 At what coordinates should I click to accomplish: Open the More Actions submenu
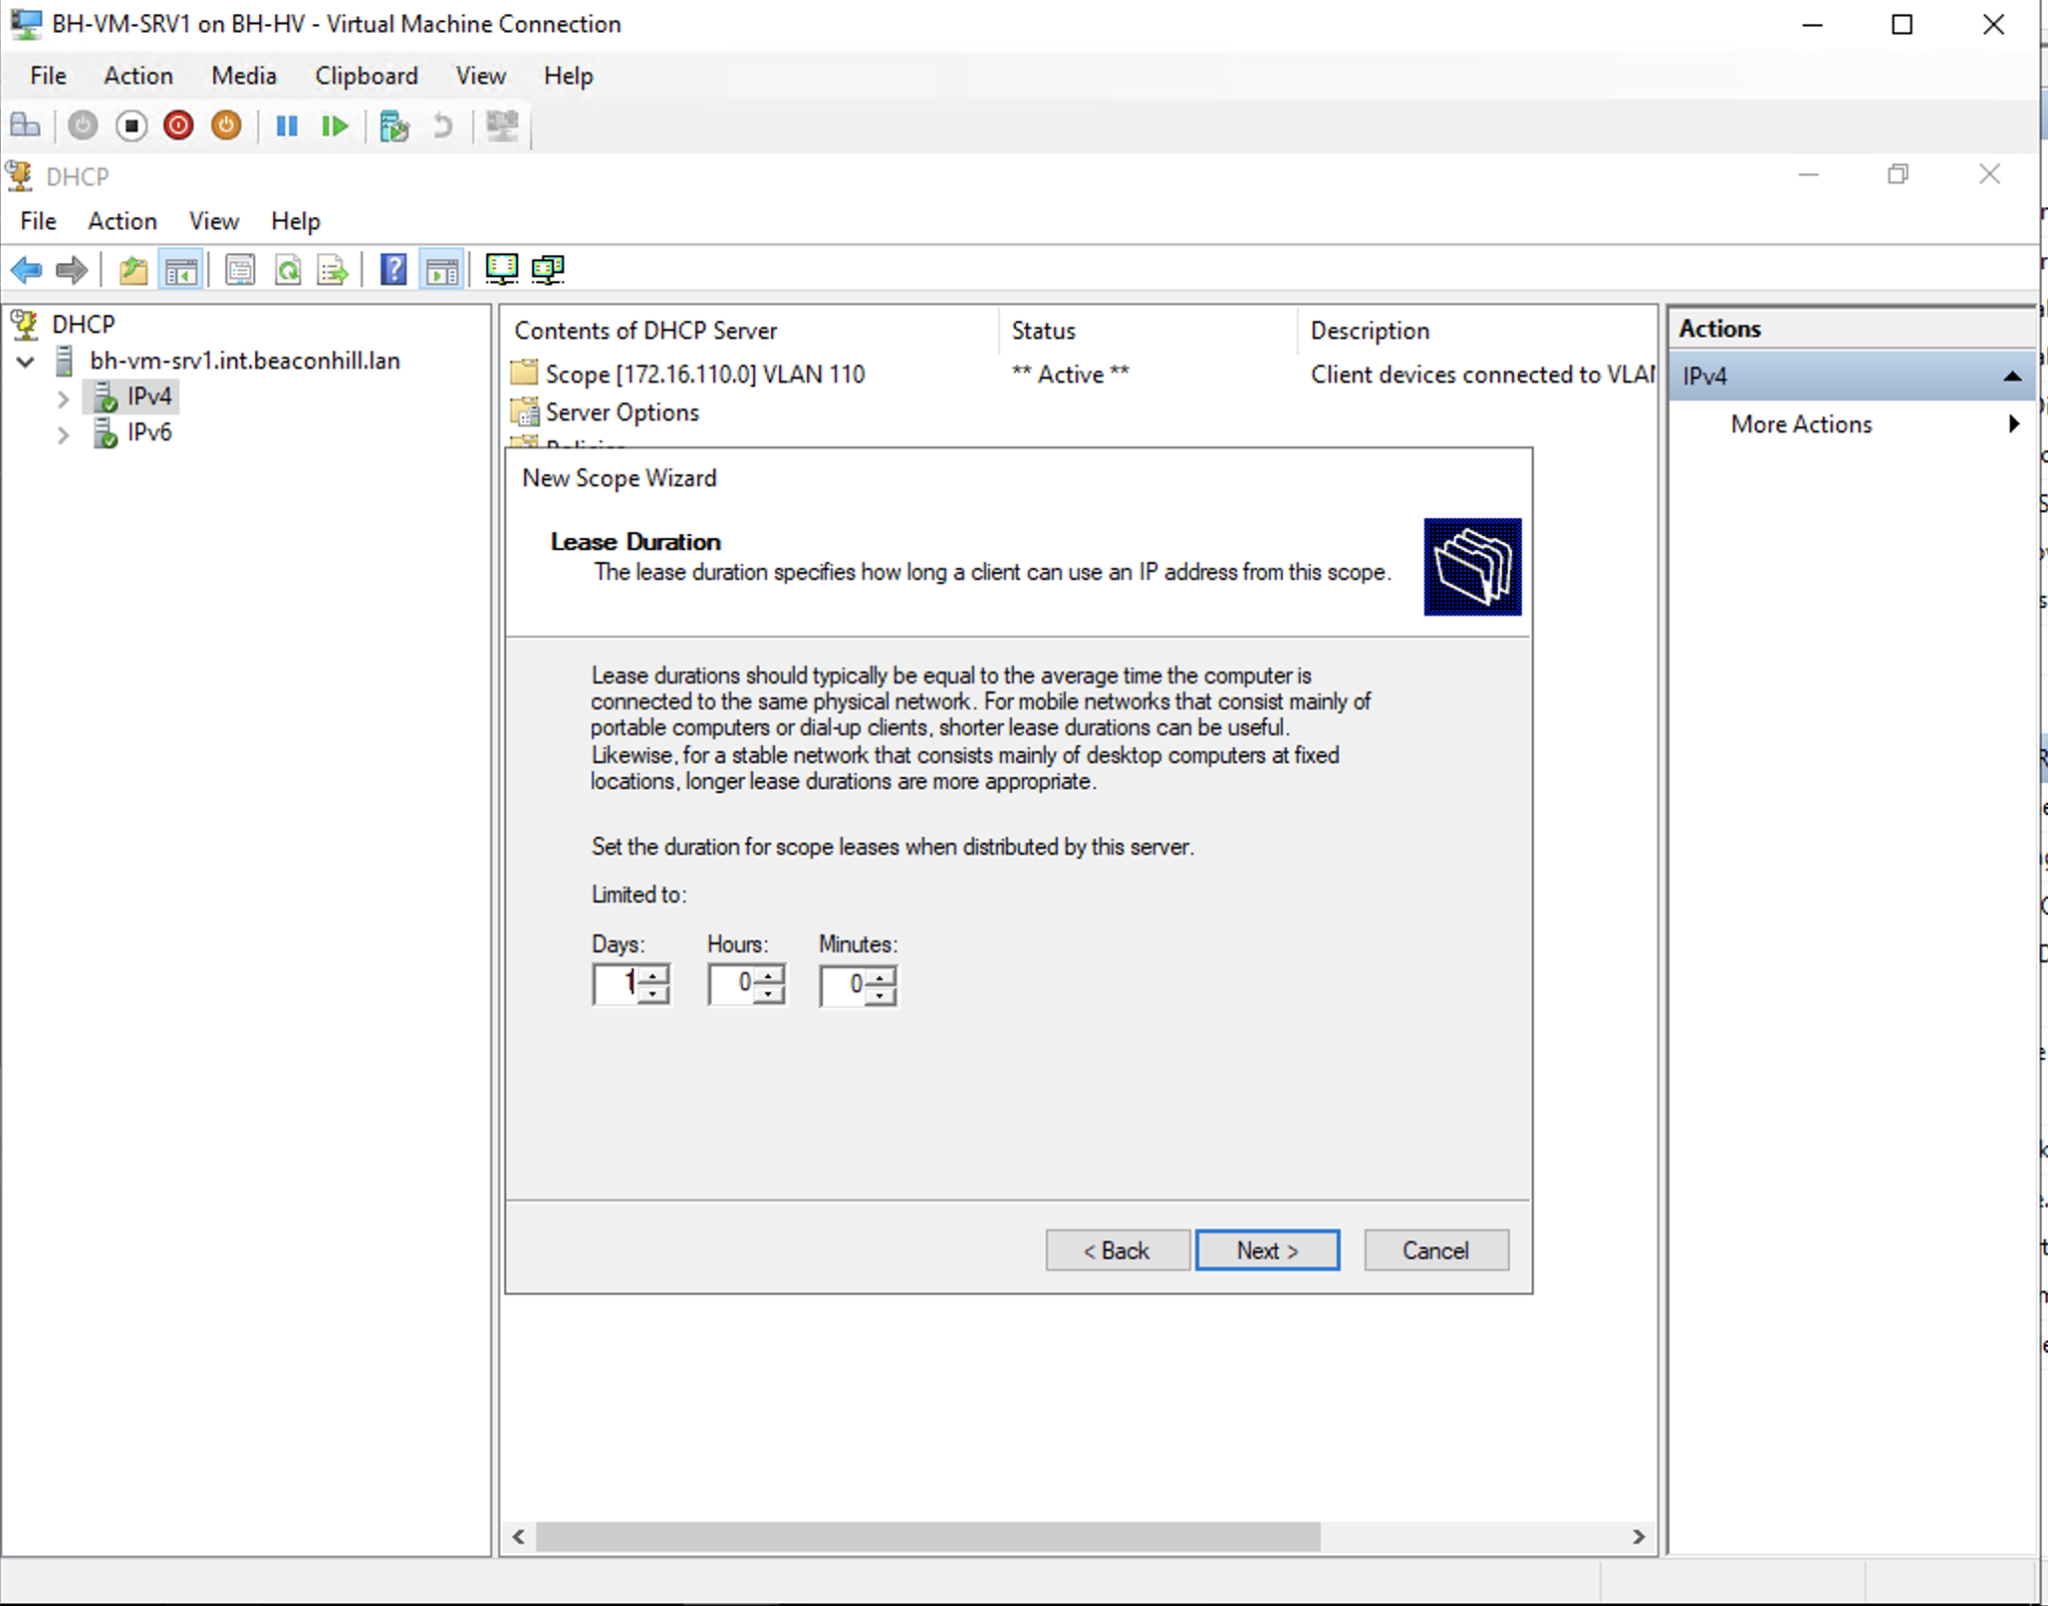(x=1800, y=424)
